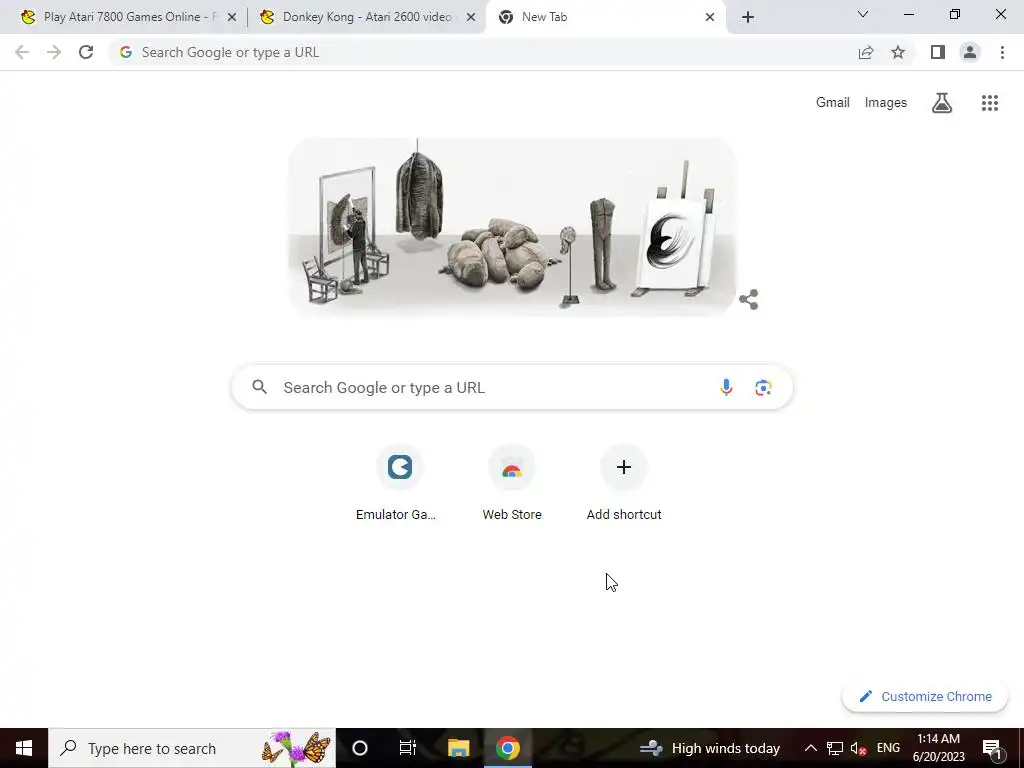Close the Play Atari 7800 Games tab
The height and width of the screenshot is (768, 1024).
coord(232,17)
